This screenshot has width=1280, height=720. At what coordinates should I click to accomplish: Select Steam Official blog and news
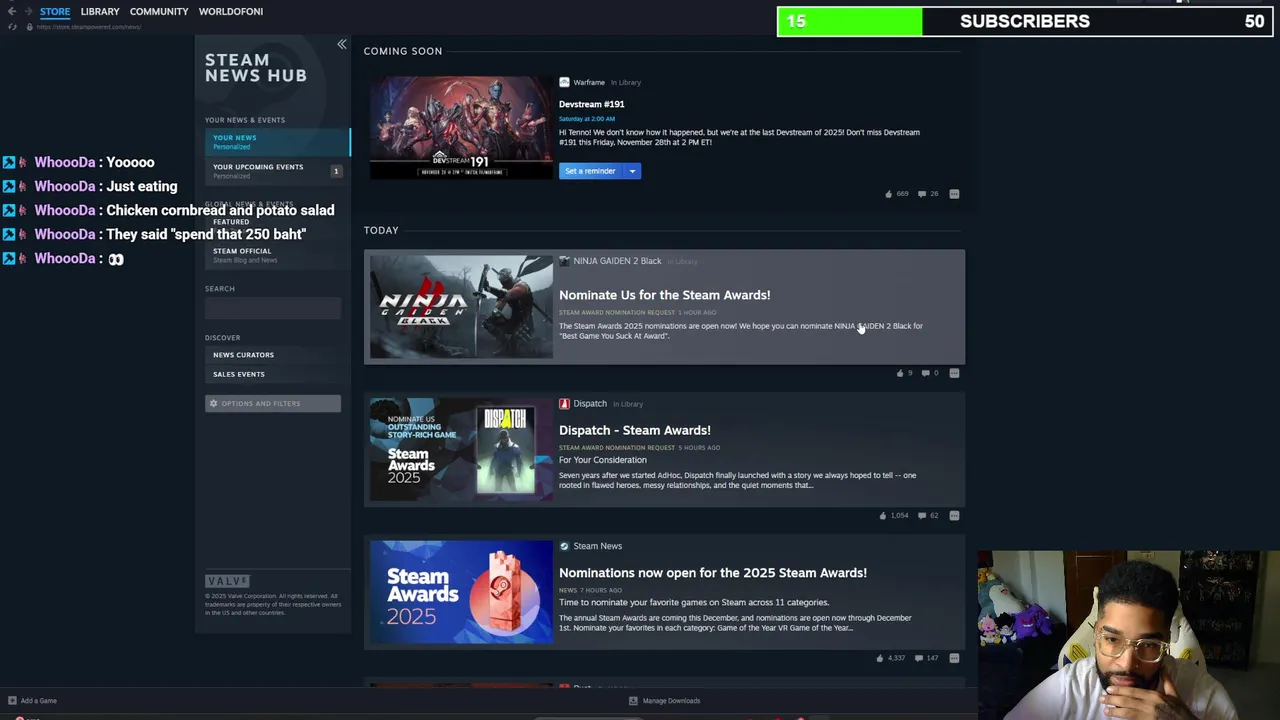pos(277,255)
